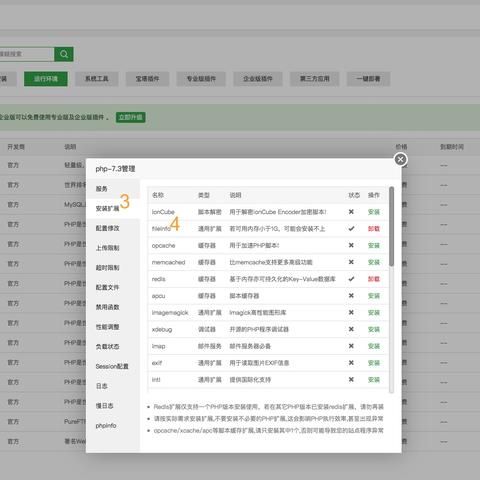The image size is (480, 480).
Task: Install the exif extension
Action: coord(374,363)
